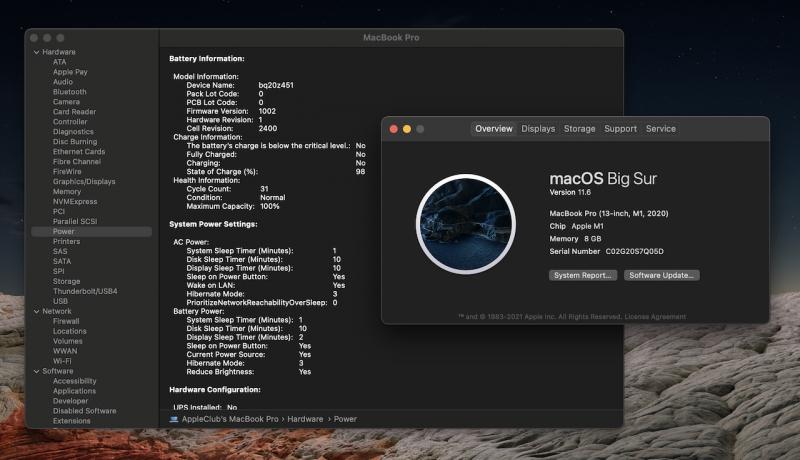
Task: Collapse the Hardware section in sidebar
Action: pos(36,52)
